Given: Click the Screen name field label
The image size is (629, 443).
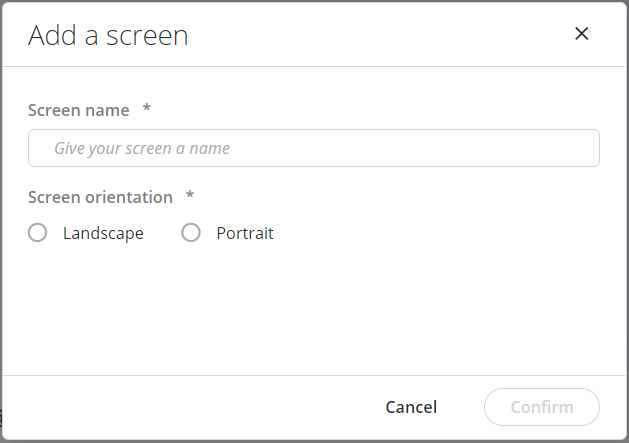Looking at the screenshot, I should 78,109.
